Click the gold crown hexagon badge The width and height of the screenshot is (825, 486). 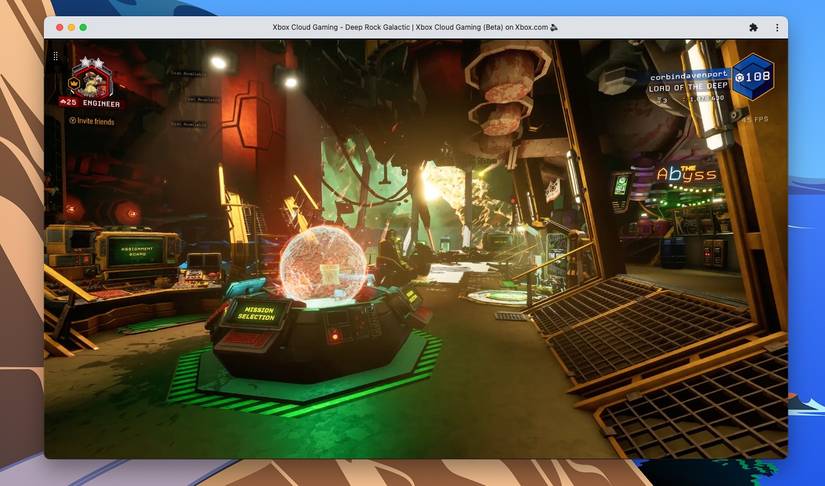tap(74, 83)
